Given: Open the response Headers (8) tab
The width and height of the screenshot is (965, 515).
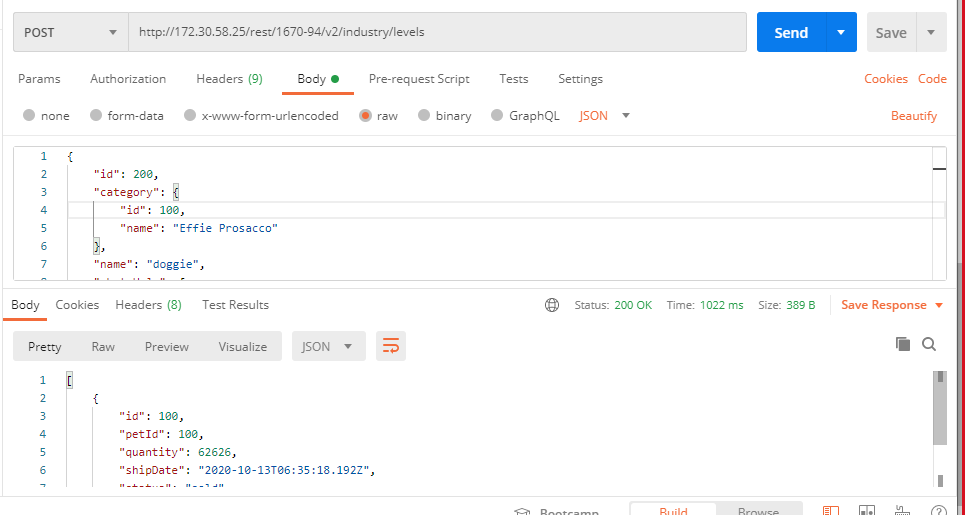Looking at the screenshot, I should click(148, 305).
